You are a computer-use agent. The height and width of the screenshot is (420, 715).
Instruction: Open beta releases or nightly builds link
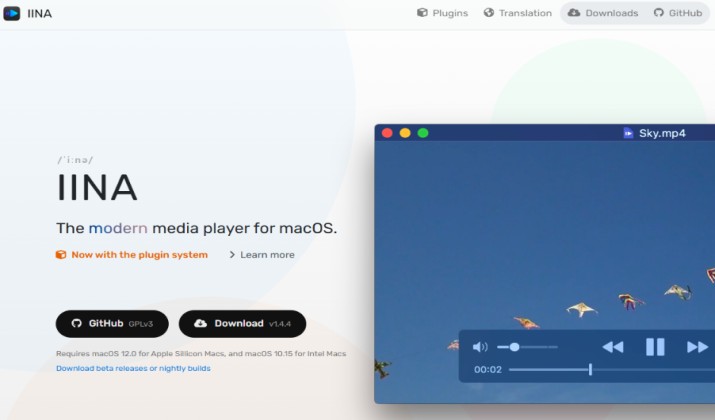coord(133,368)
